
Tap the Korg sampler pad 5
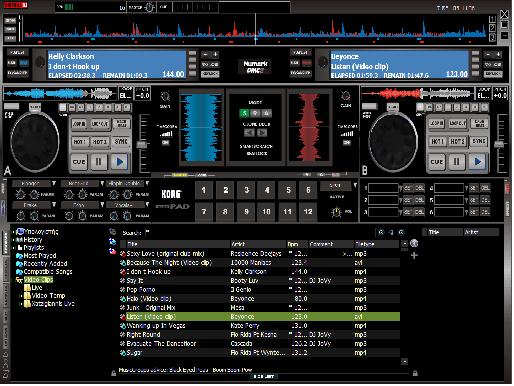click(x=288, y=190)
